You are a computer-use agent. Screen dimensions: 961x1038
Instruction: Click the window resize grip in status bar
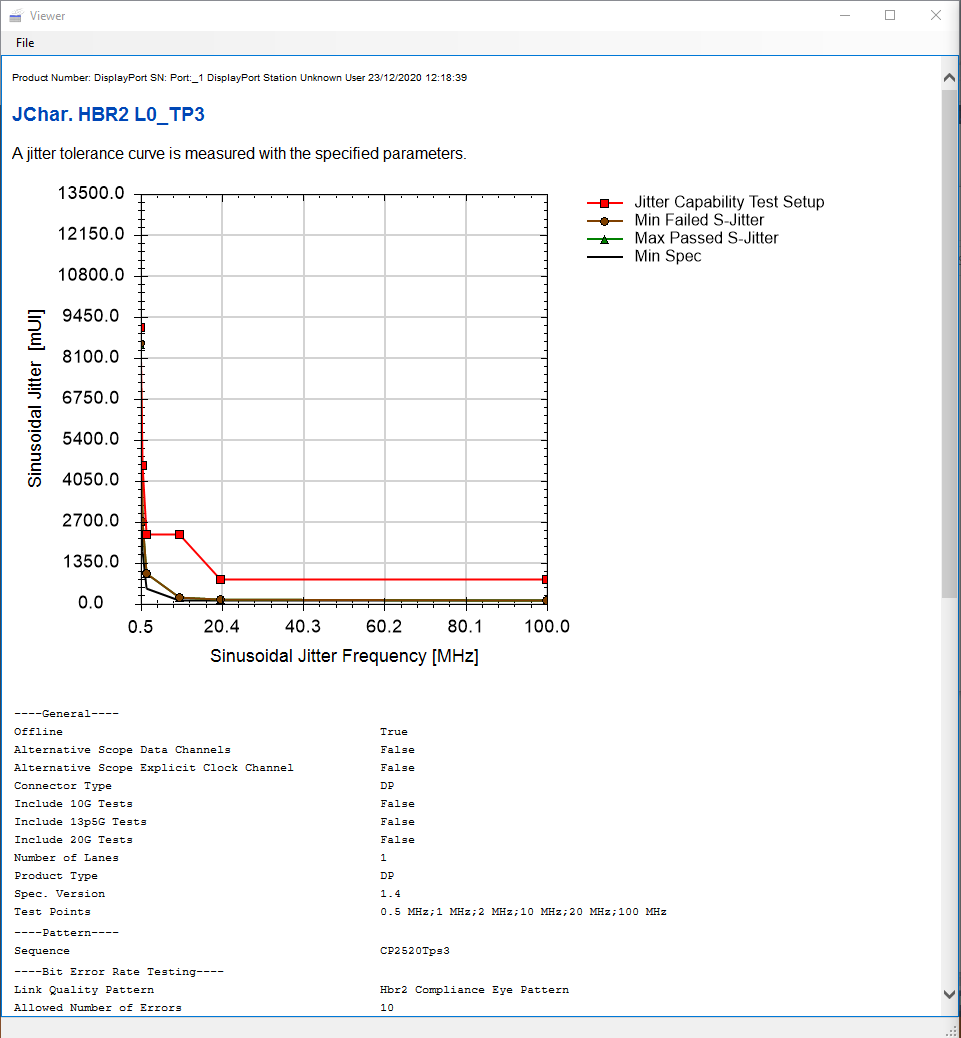pos(952,1030)
